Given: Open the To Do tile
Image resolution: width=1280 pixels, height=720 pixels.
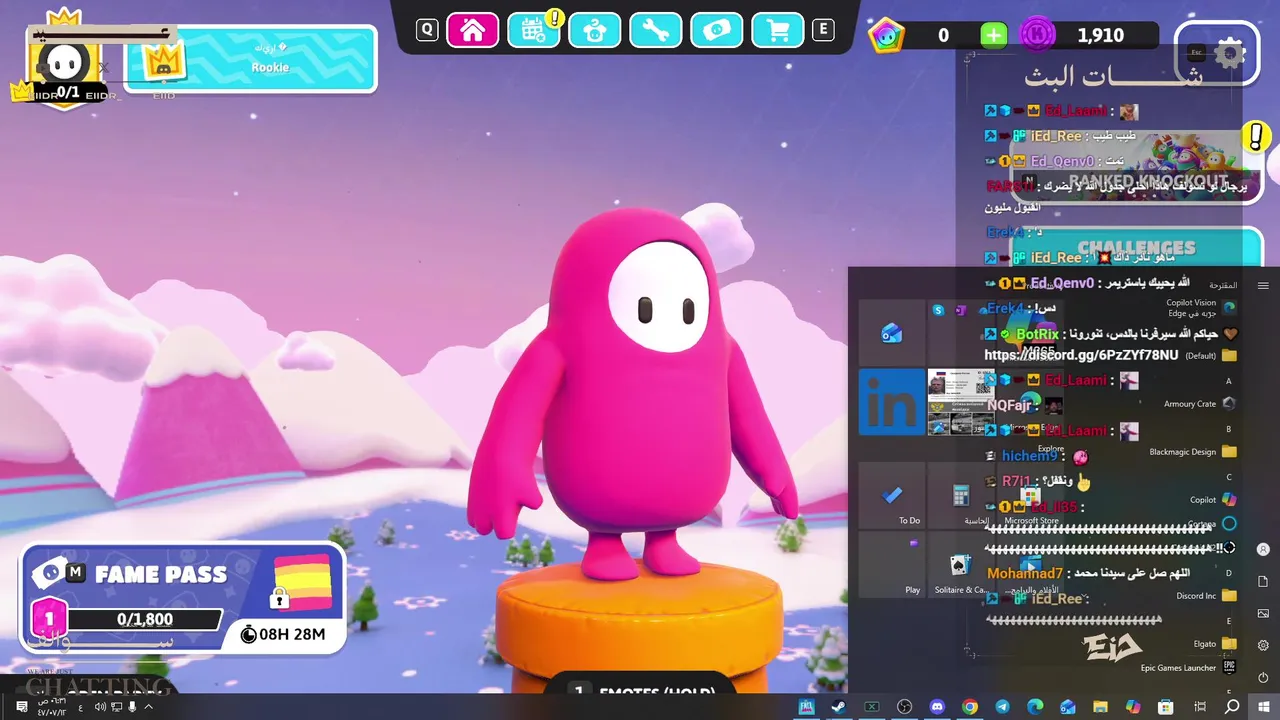Looking at the screenshot, I should (x=892, y=497).
